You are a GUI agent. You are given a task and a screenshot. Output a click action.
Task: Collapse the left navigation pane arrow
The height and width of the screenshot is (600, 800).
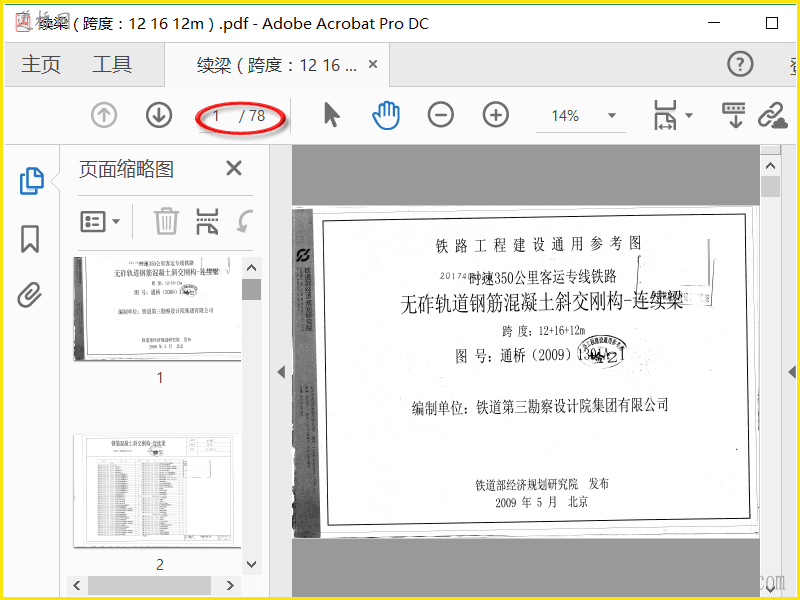(281, 372)
